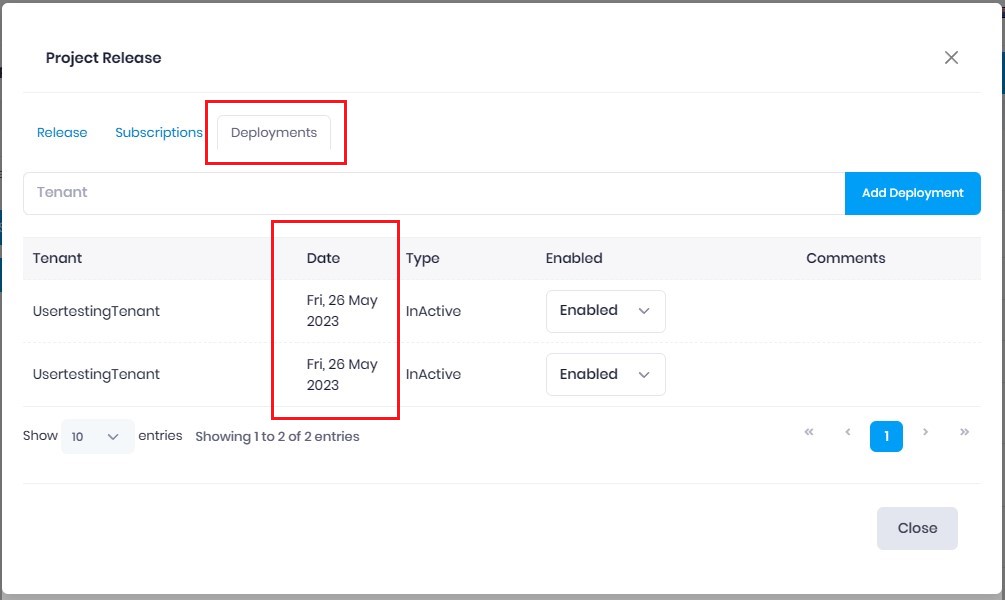Switch to the Release tab
The width and height of the screenshot is (1005, 600).
click(x=62, y=132)
